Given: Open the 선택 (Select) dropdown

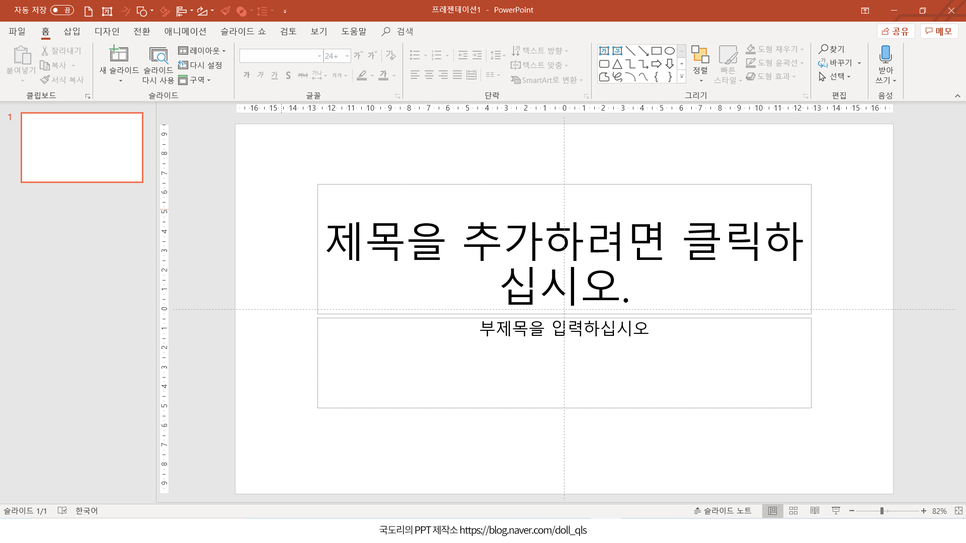Looking at the screenshot, I should (x=834, y=76).
